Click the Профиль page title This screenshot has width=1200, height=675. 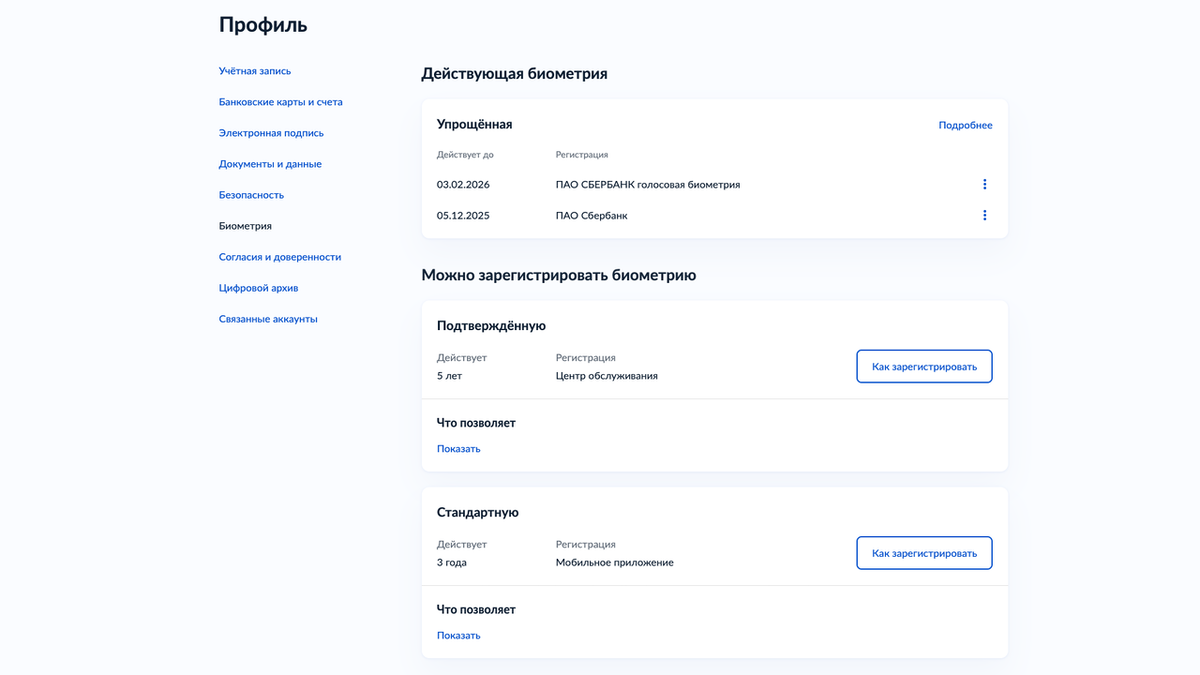click(x=263, y=25)
